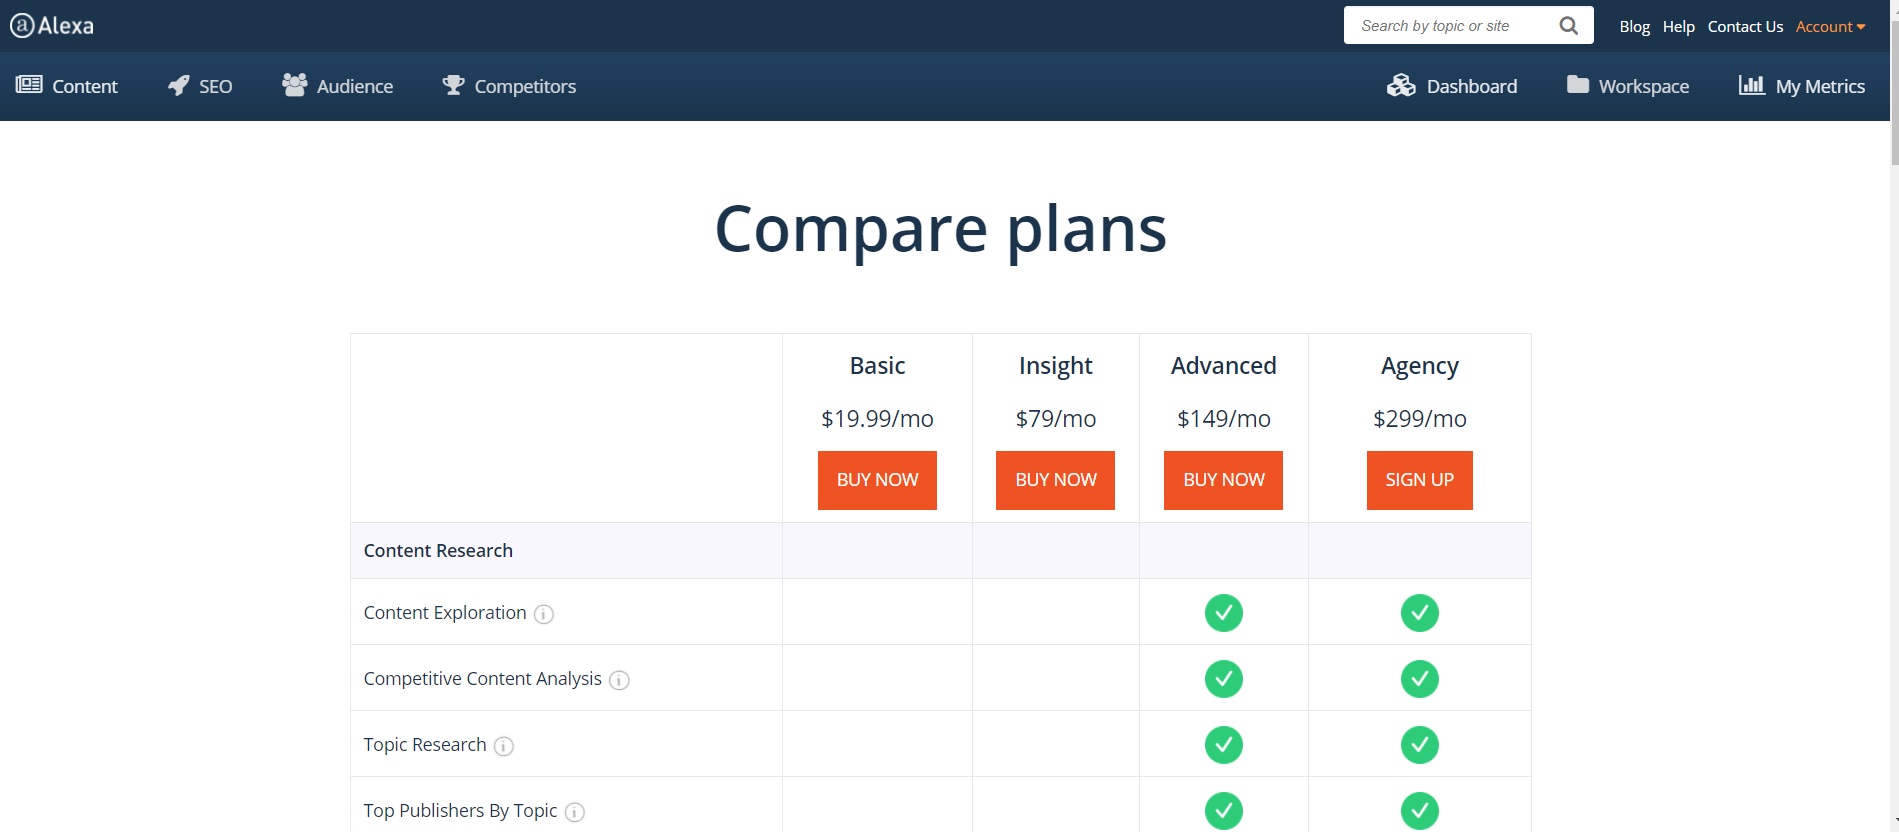The width and height of the screenshot is (1899, 839).
Task: Open the SEO menu
Action: 200,86
